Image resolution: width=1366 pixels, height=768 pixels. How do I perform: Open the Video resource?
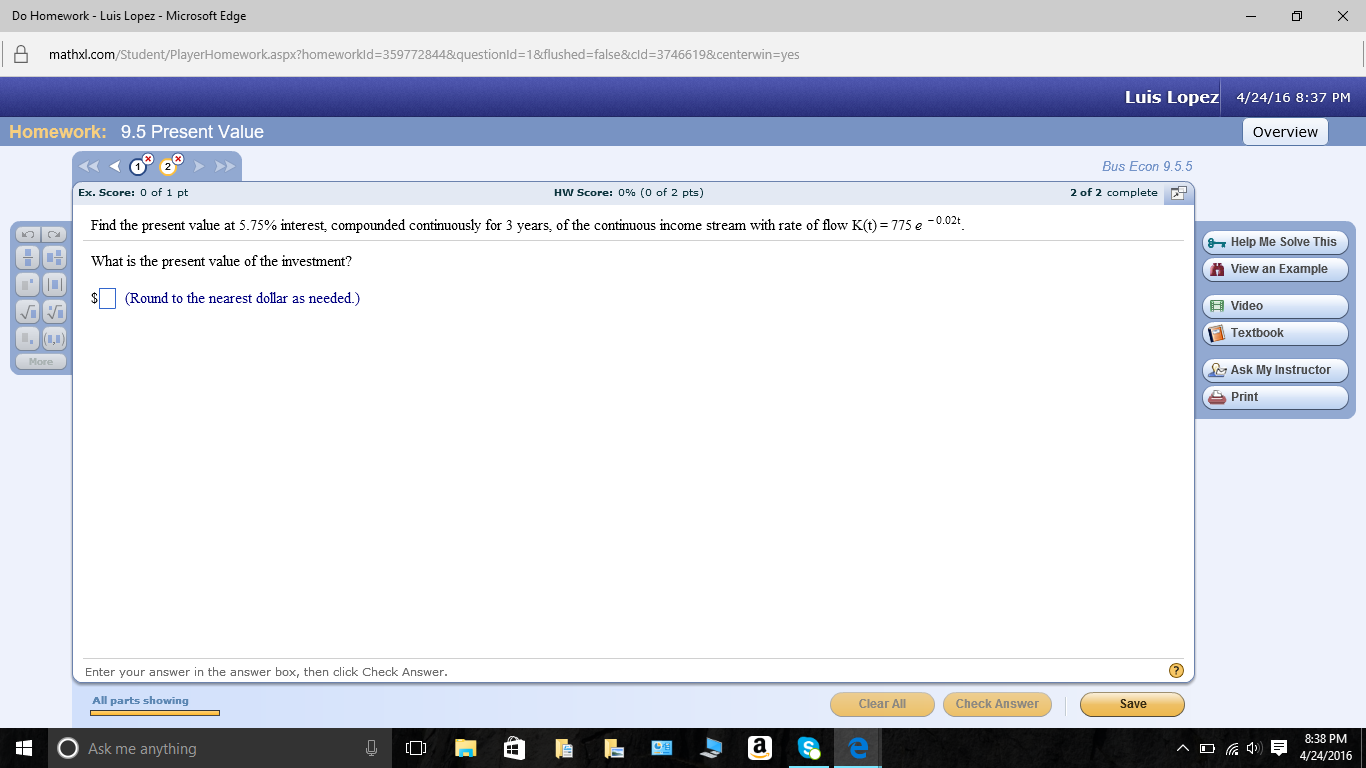coord(1275,306)
